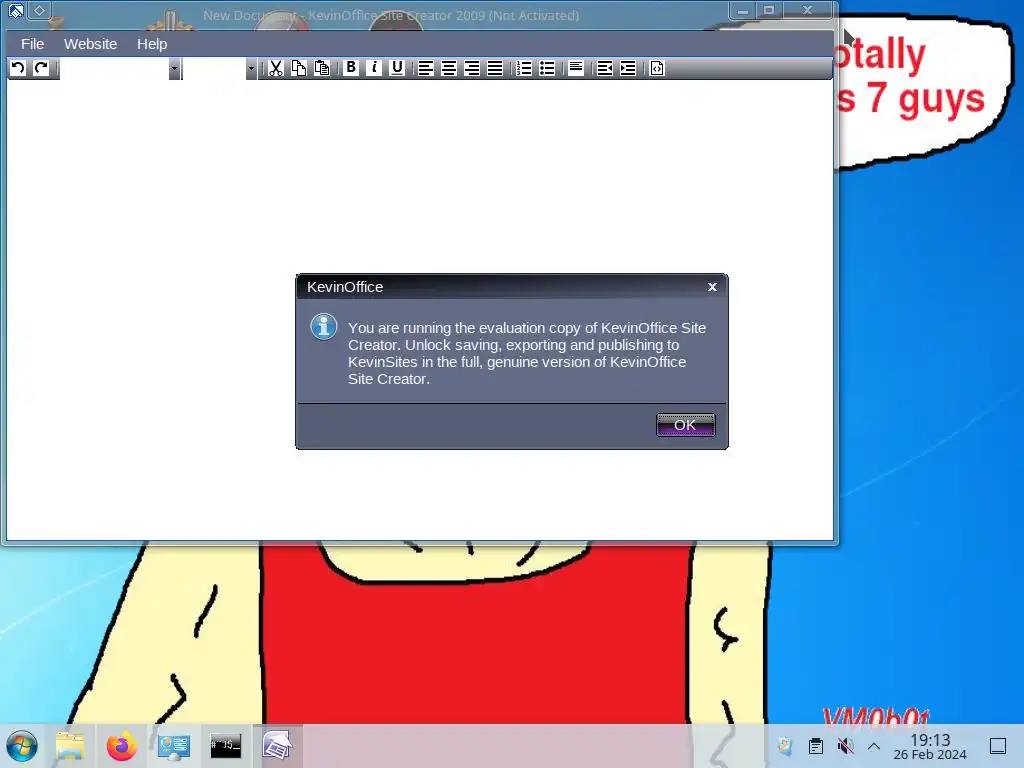Redo the last undone action
1024x768 pixels.
[x=41, y=68]
